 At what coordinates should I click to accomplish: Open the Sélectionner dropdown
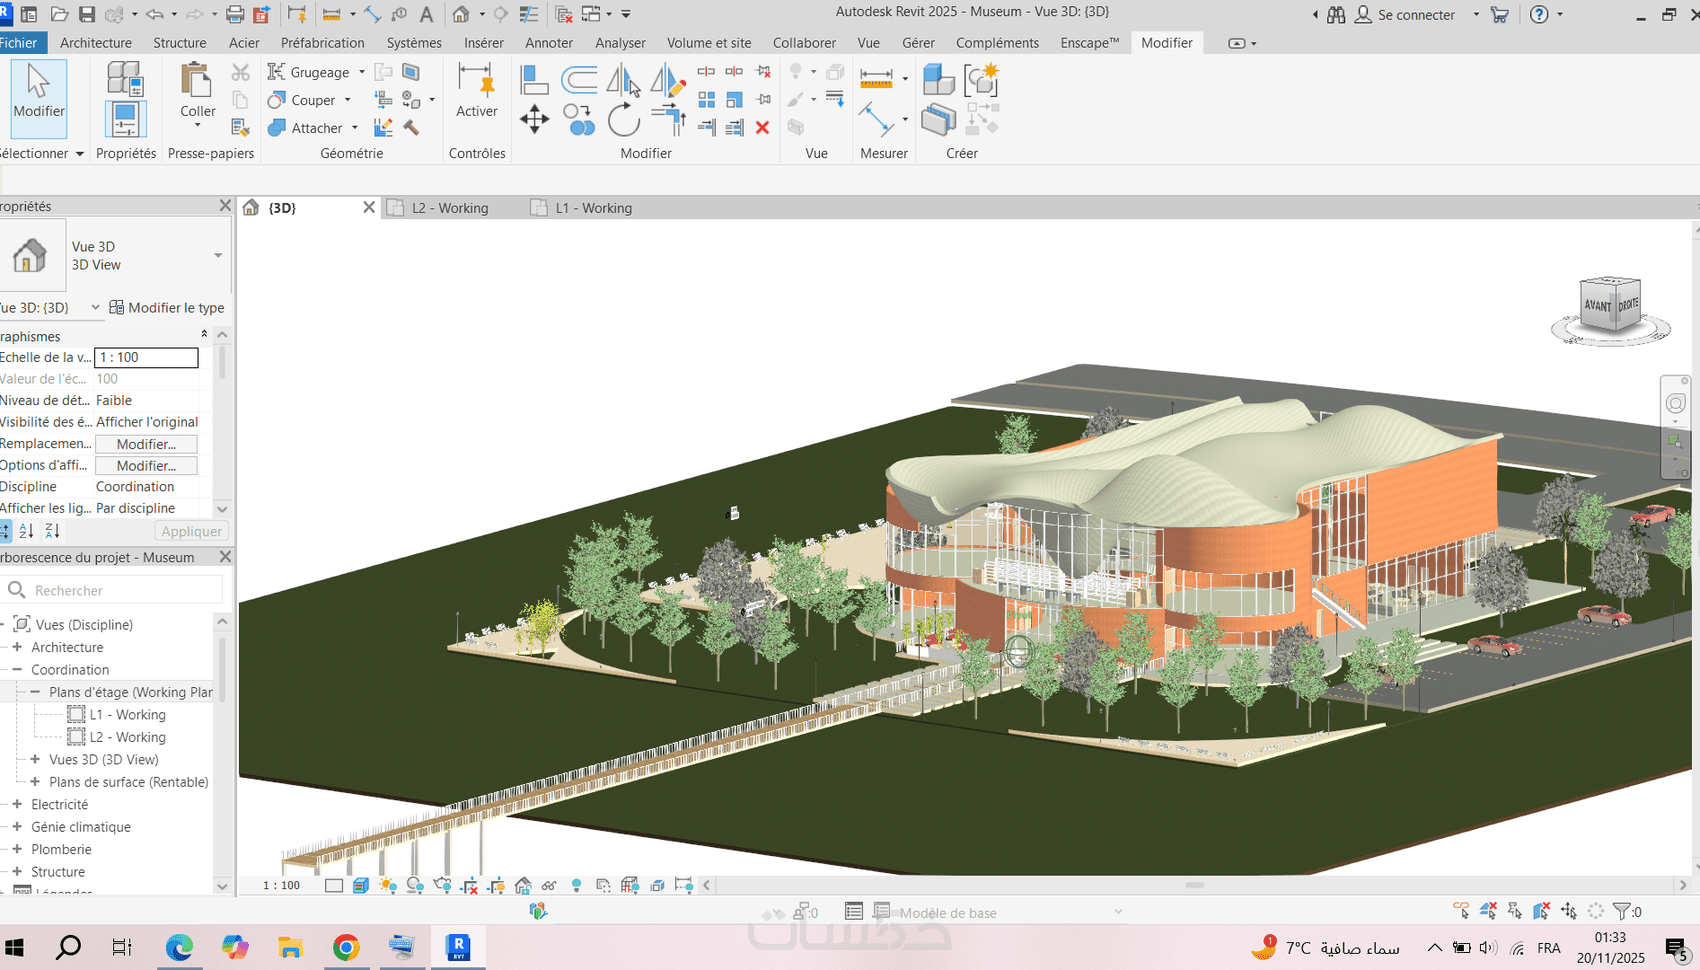tap(42, 153)
